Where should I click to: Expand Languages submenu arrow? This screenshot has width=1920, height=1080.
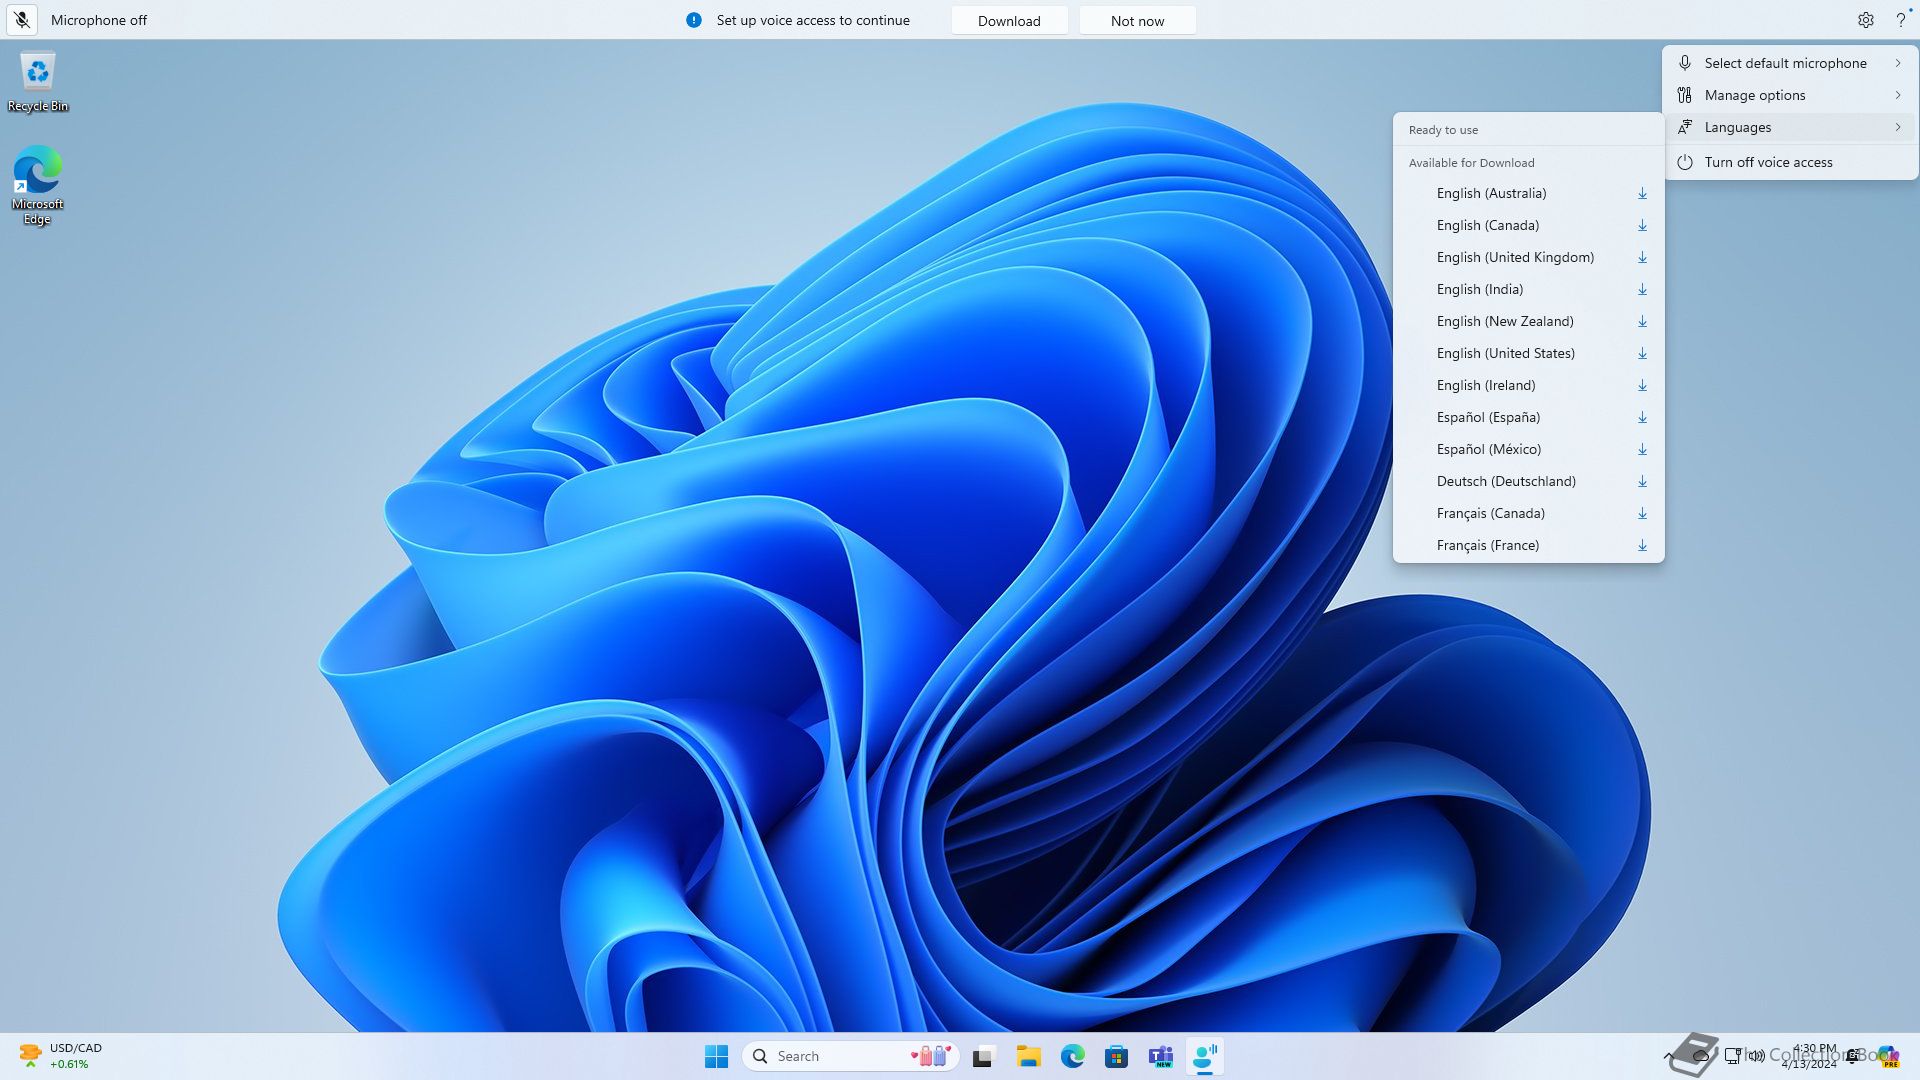tap(1898, 127)
